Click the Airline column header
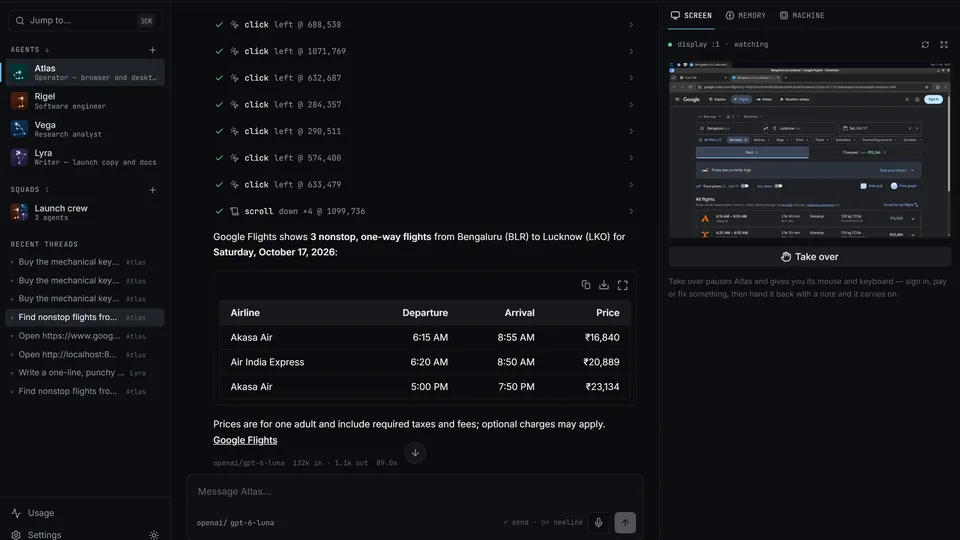Screen dimensions: 960x540 click(x=245, y=312)
